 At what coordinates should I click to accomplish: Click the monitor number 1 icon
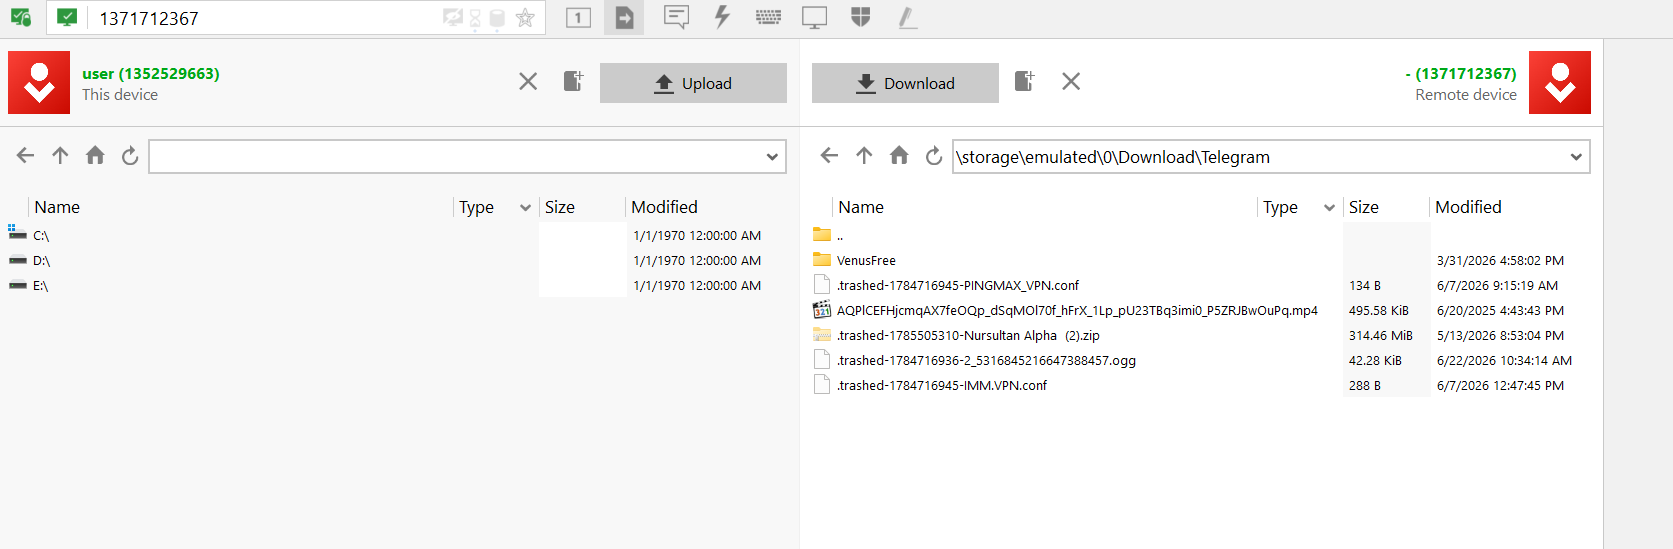[x=578, y=17]
